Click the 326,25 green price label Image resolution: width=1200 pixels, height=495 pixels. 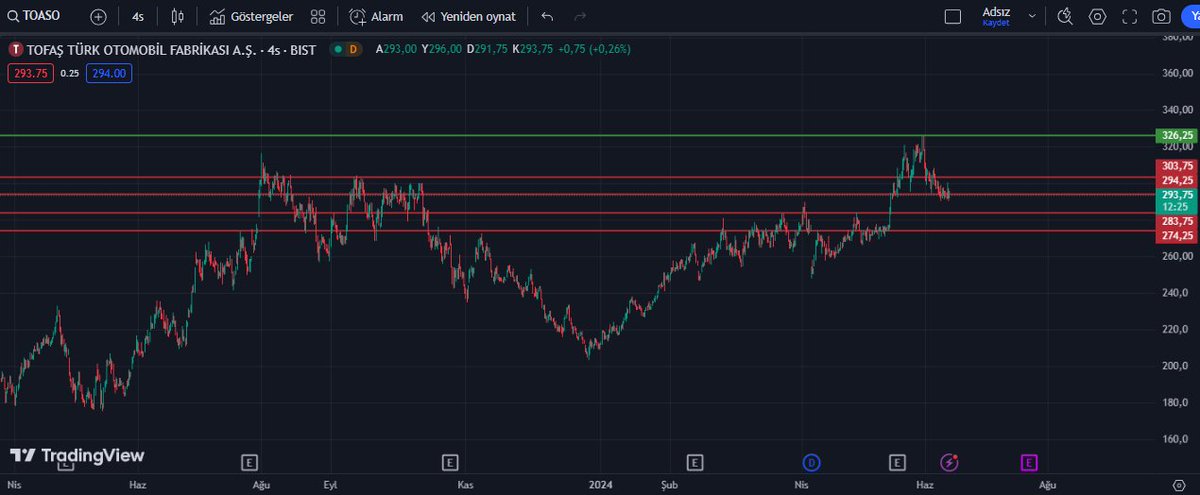coord(1177,135)
